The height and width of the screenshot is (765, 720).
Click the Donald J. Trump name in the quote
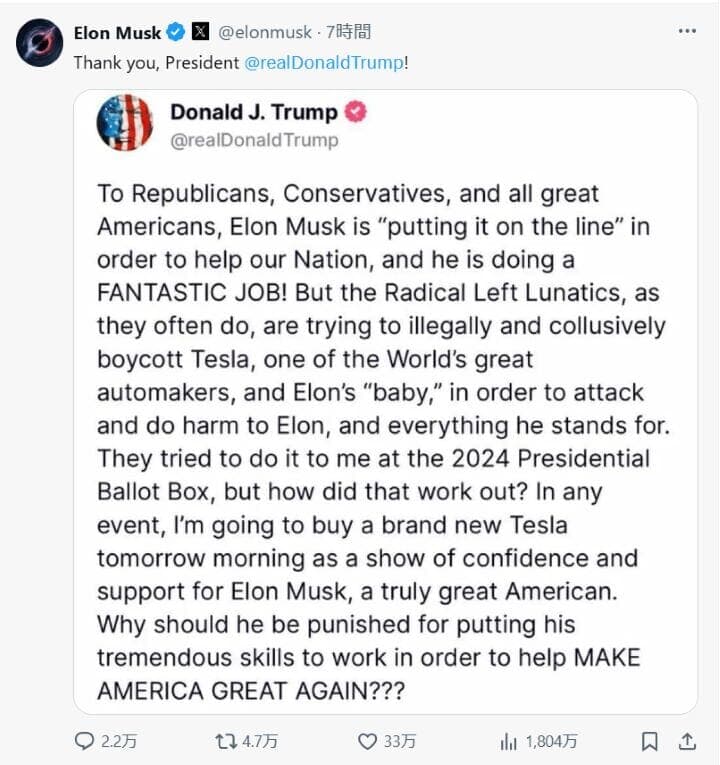tap(253, 112)
